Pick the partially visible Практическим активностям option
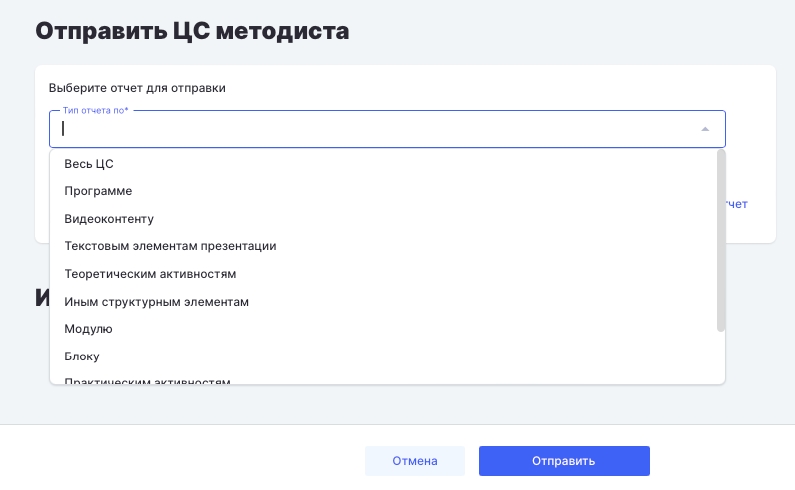This screenshot has height=490, width=795. 147,380
